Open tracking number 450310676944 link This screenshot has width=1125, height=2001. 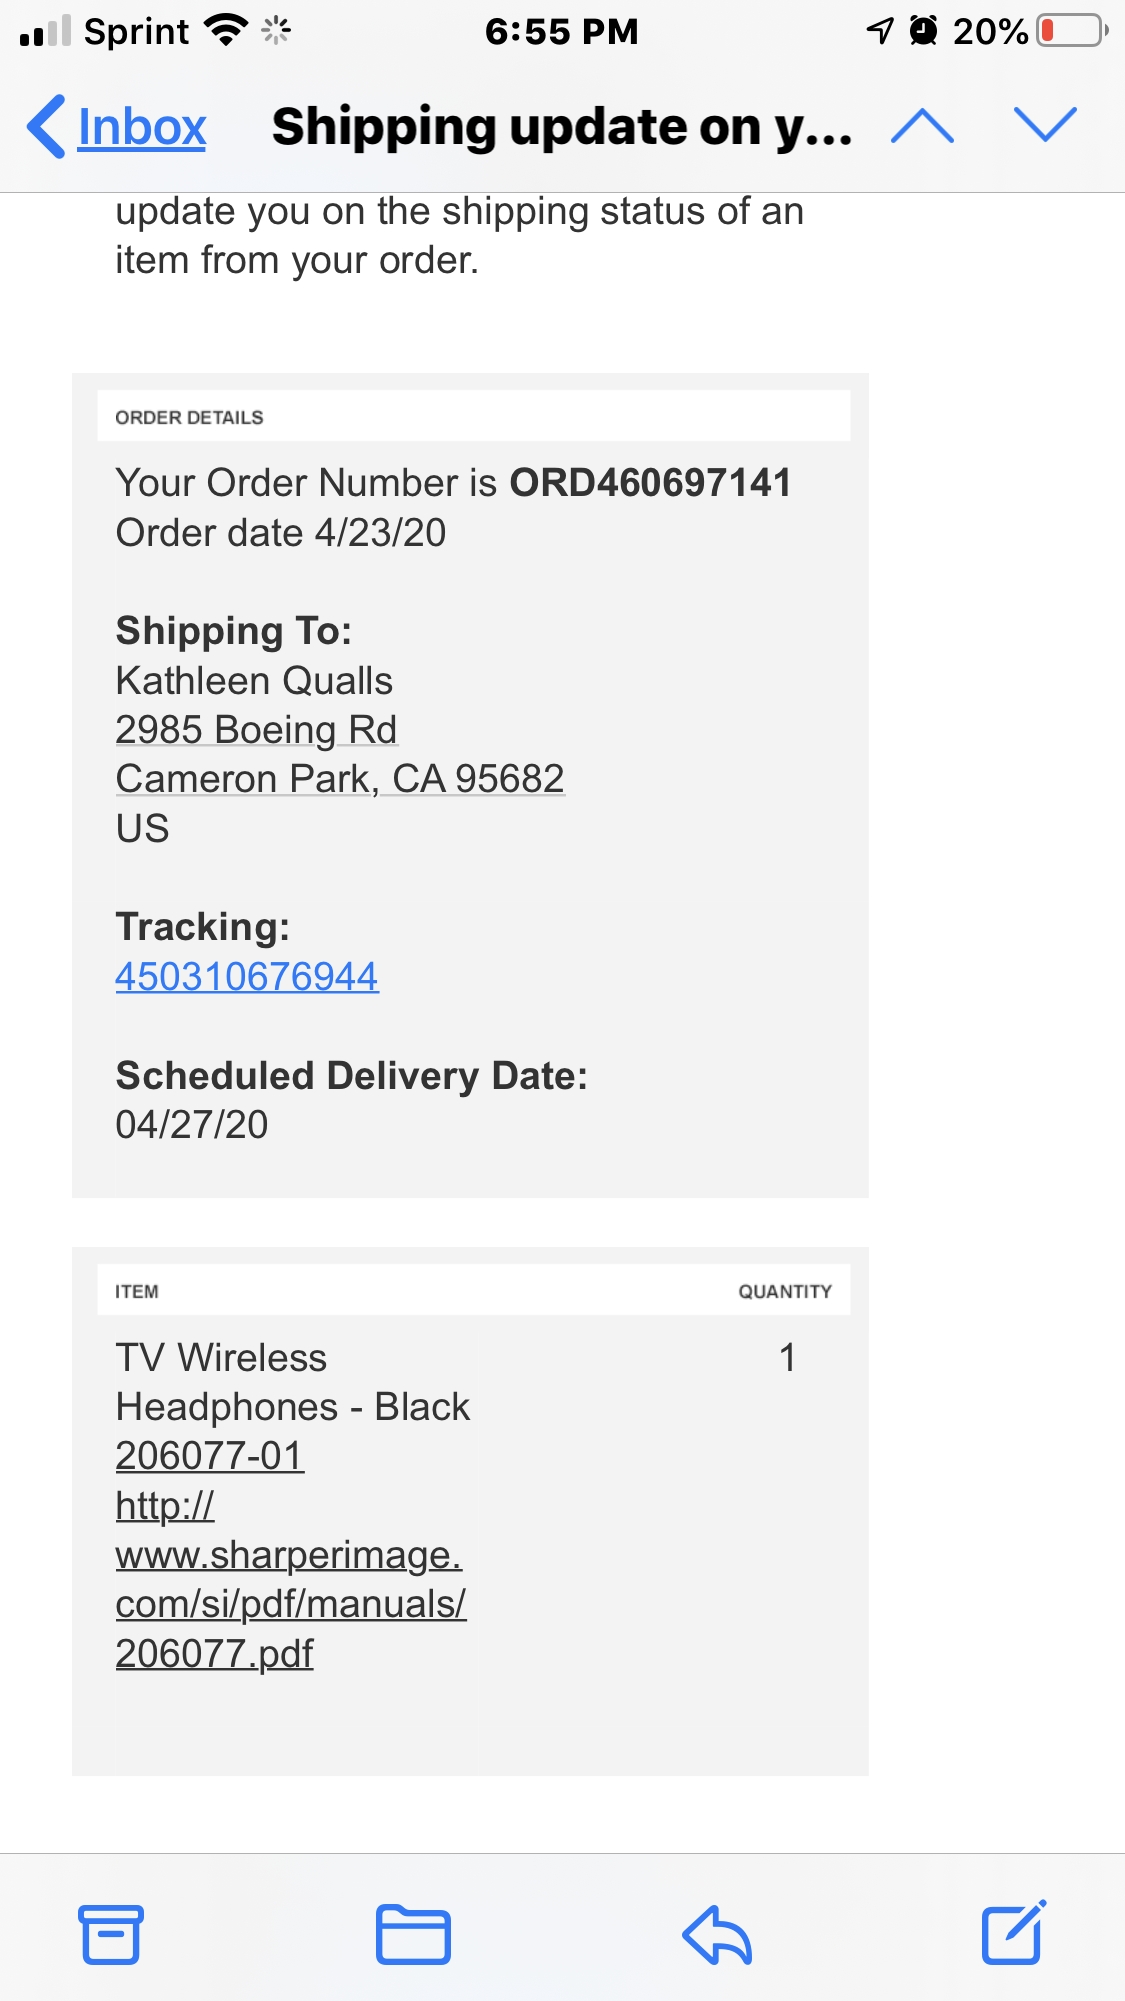pos(247,976)
